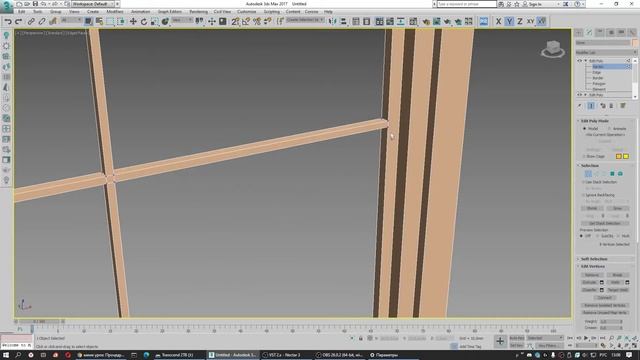640x360 pixels.
Task: Open the Group menu
Action: (x=56, y=11)
